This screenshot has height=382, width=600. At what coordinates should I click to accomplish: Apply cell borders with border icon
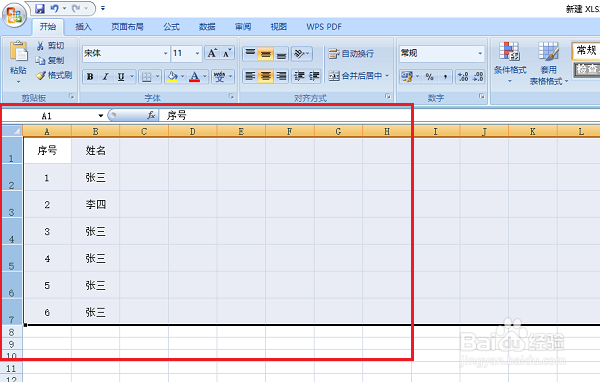point(147,77)
